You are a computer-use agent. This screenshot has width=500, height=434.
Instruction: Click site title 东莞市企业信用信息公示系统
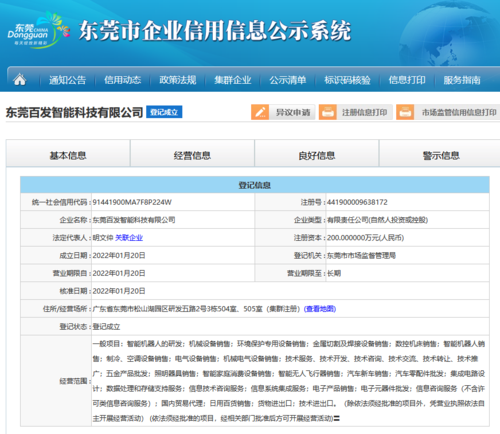[x=215, y=31]
